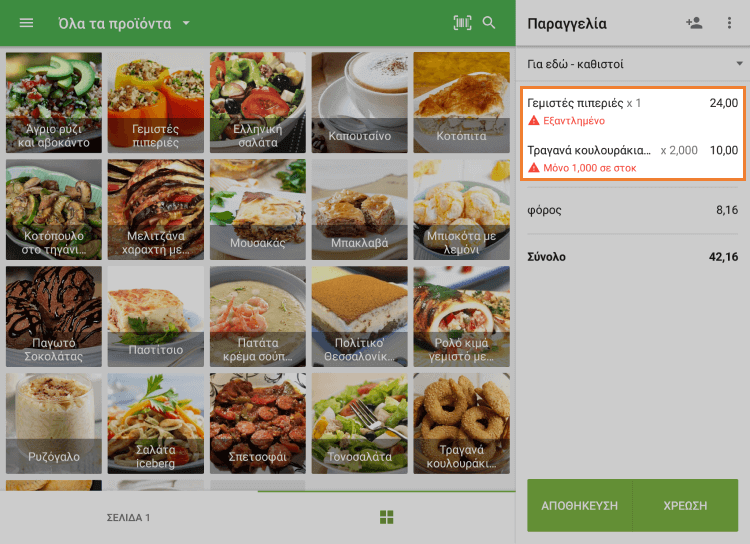Click warning icon beside Μόνο 1,000 σε στοκ

point(533,168)
